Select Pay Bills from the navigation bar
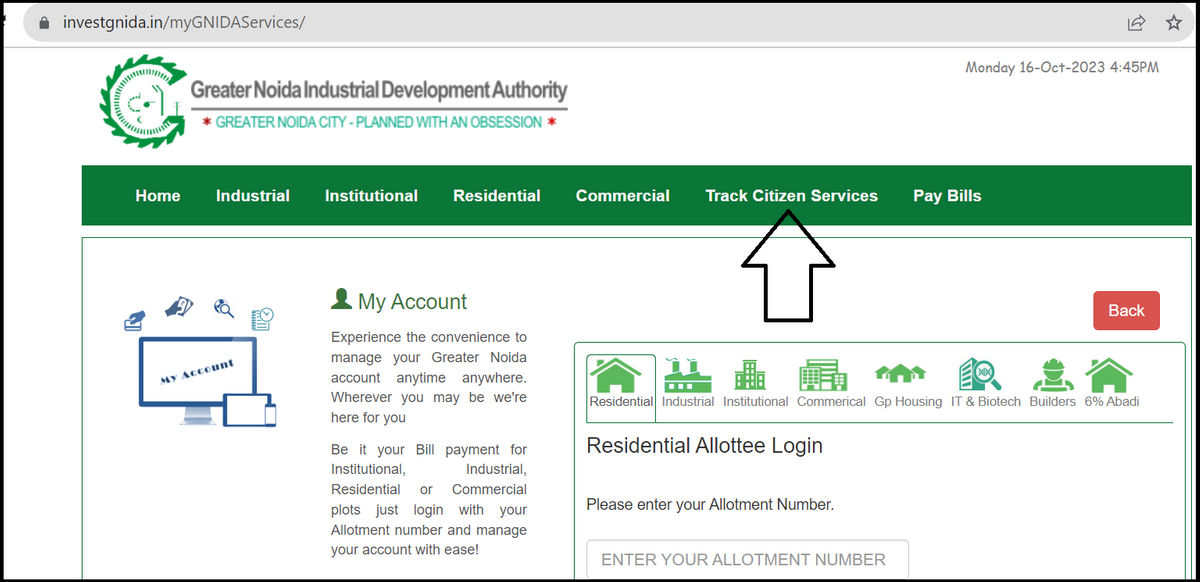This screenshot has width=1200, height=582. click(x=947, y=195)
